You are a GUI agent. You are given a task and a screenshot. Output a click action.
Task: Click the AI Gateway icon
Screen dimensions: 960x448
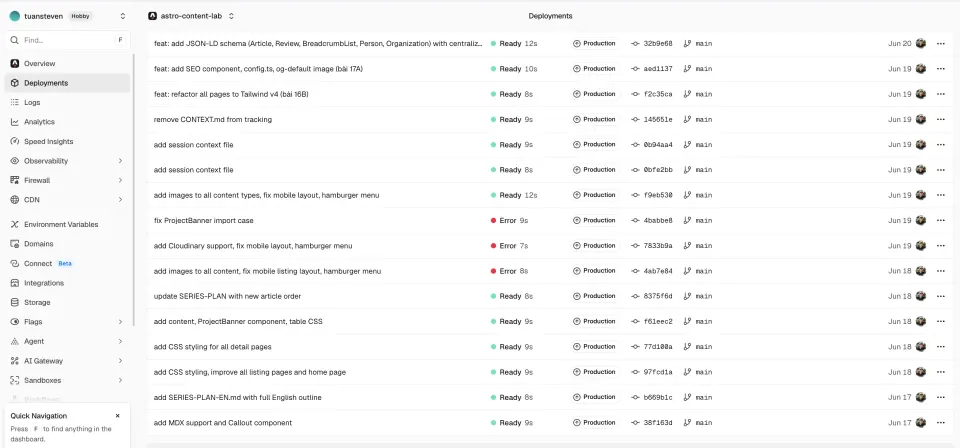pyautogui.click(x=15, y=361)
